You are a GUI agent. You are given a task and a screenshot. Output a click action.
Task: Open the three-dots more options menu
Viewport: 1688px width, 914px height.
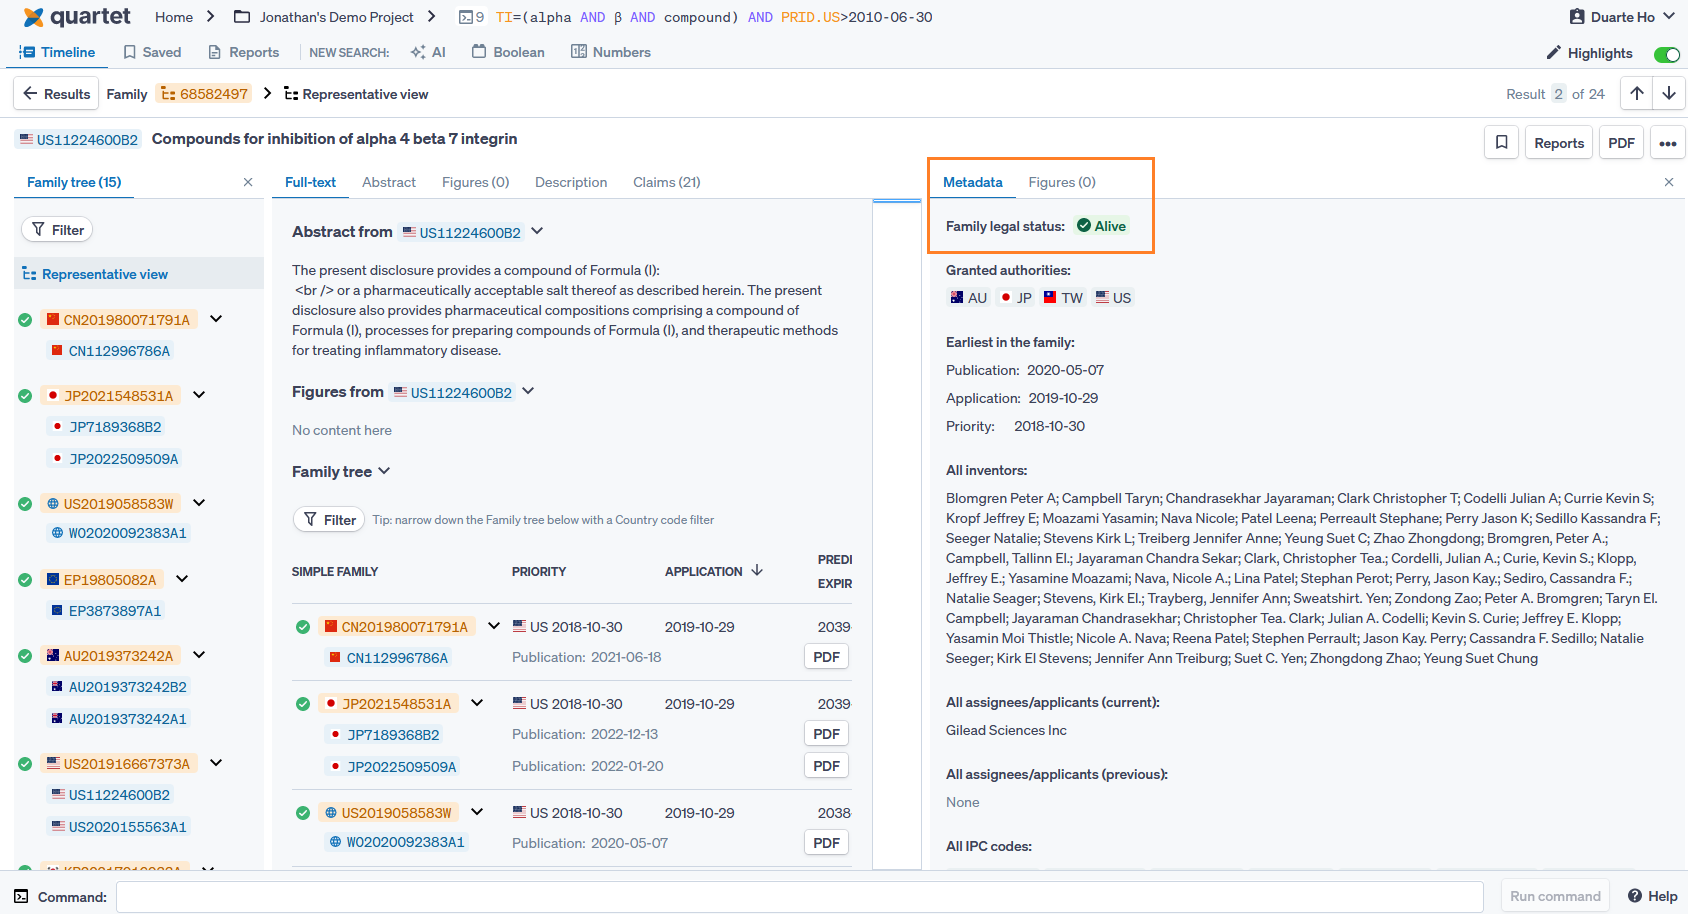pyautogui.click(x=1667, y=143)
